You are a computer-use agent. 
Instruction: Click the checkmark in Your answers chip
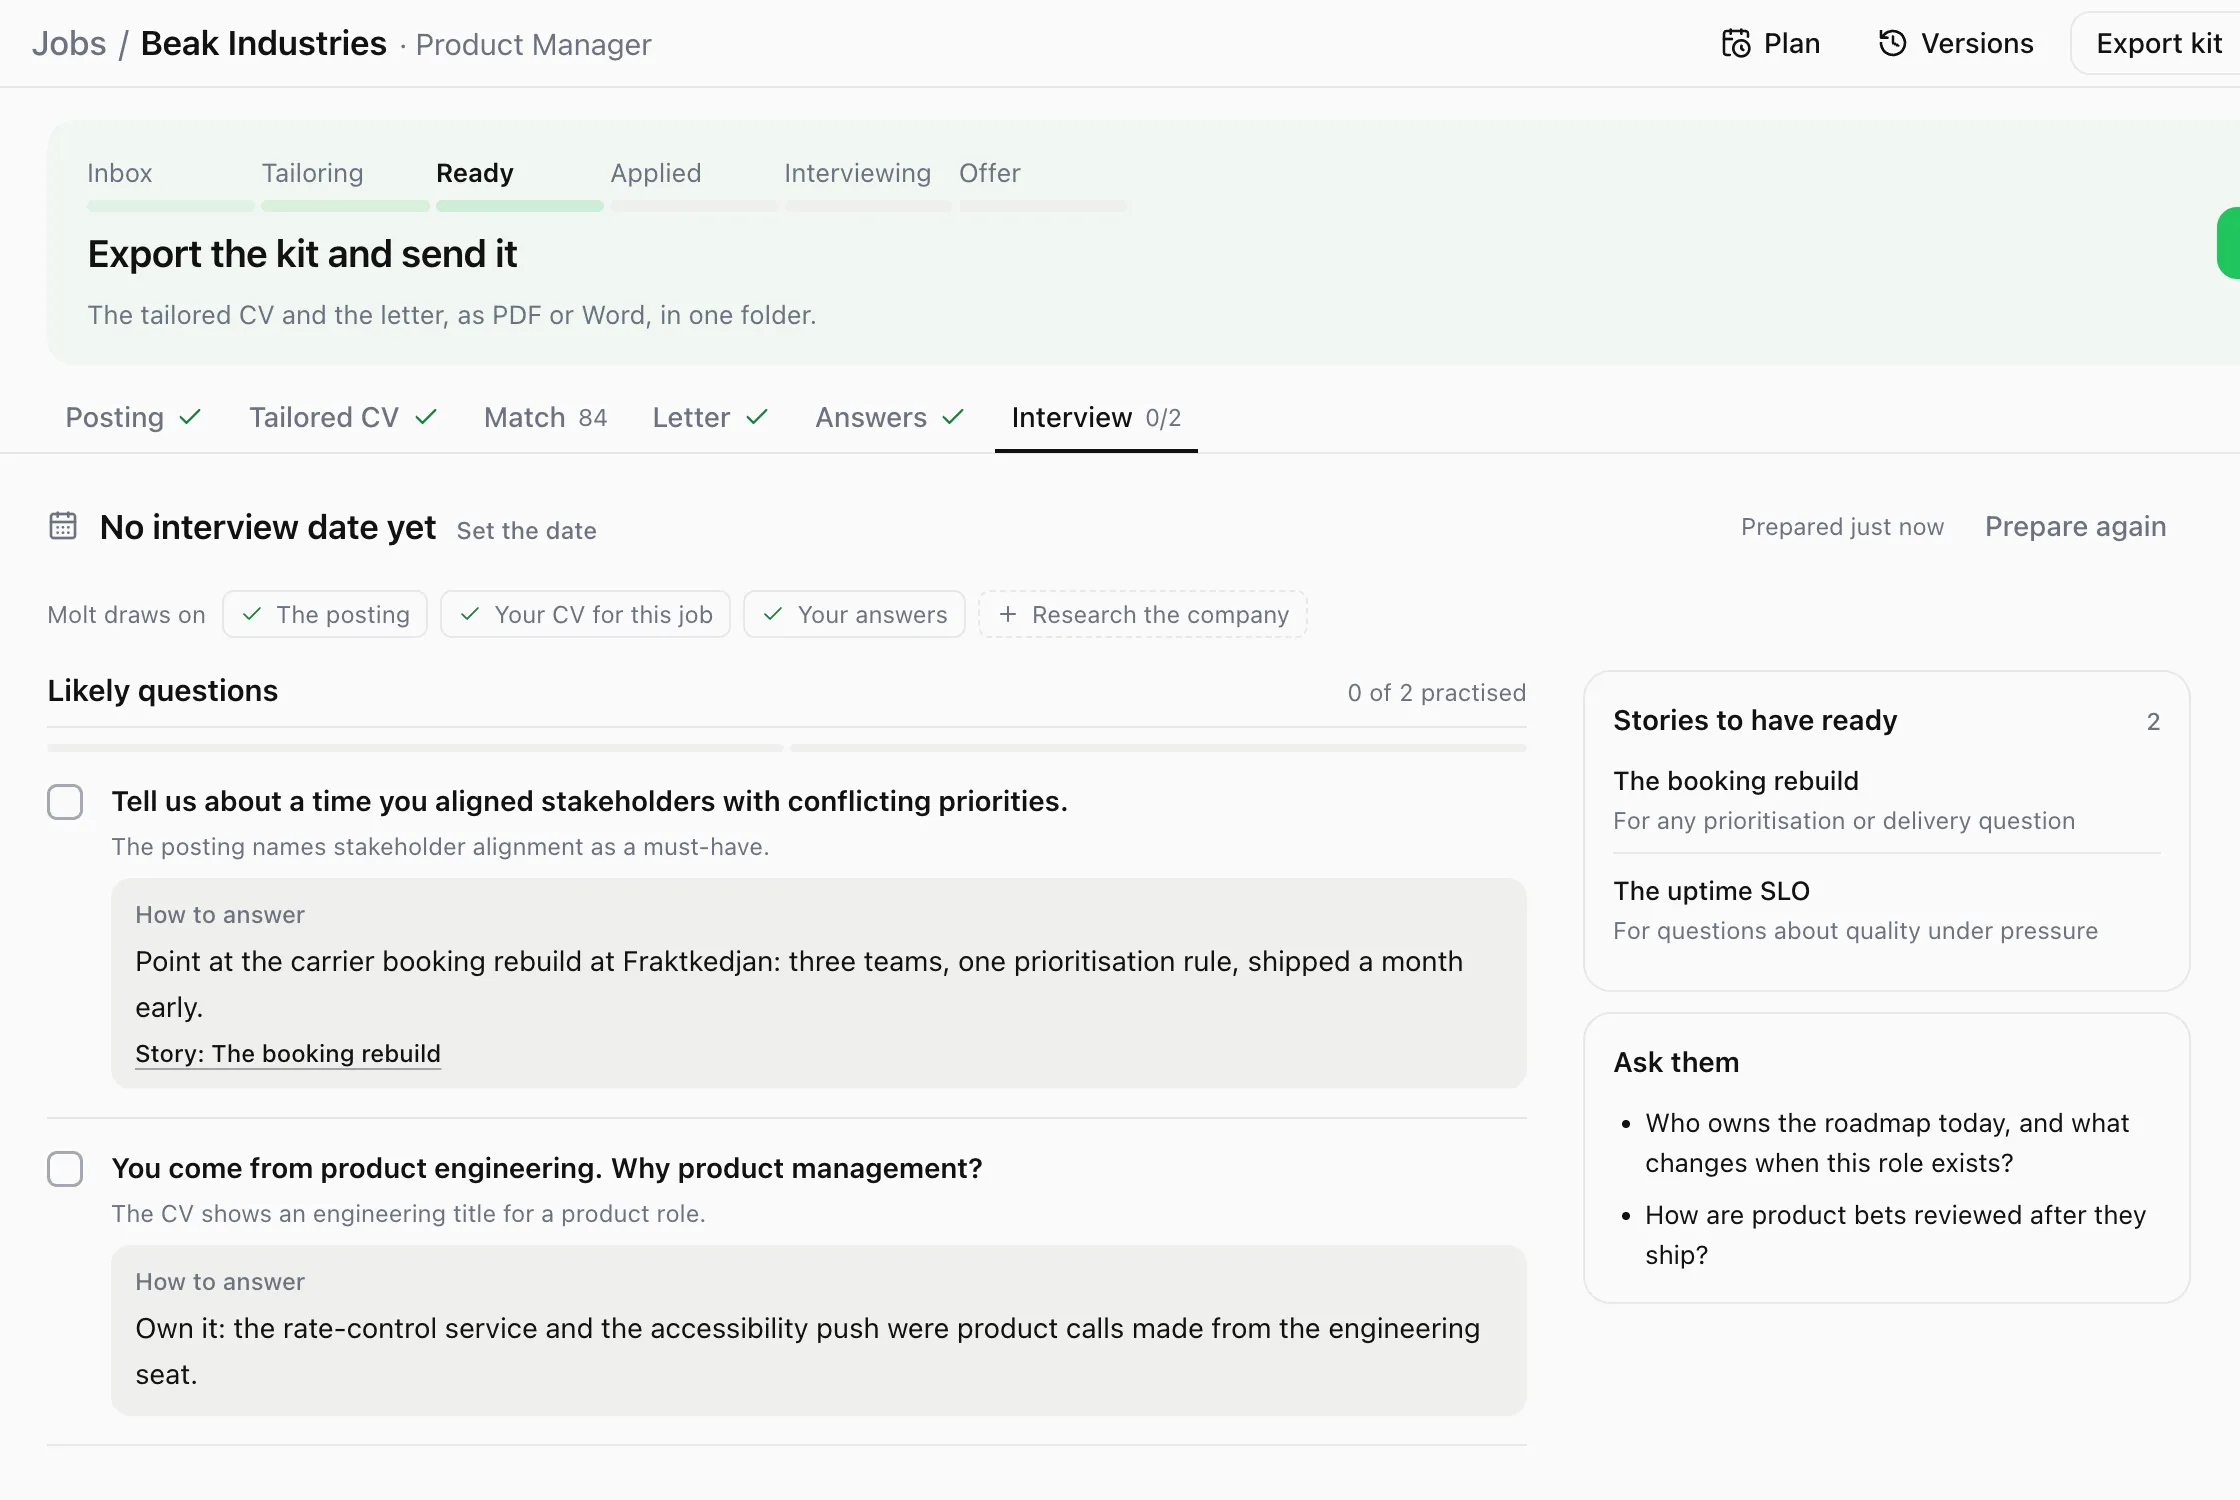coord(773,614)
